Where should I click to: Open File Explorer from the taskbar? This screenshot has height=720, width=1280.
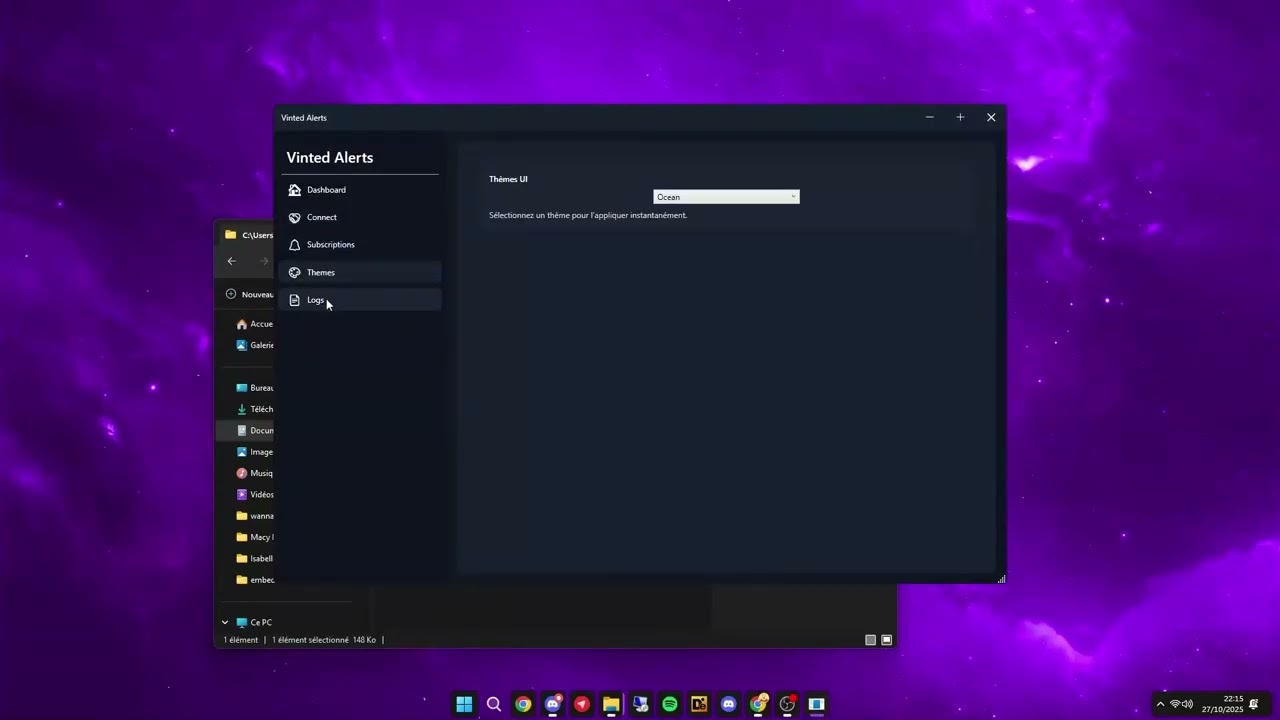(611, 704)
